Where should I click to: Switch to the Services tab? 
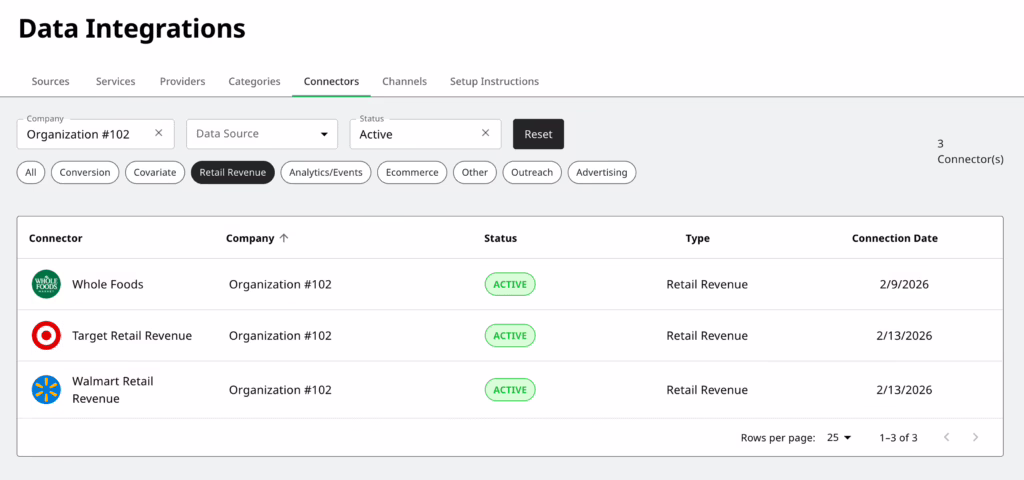coord(116,82)
